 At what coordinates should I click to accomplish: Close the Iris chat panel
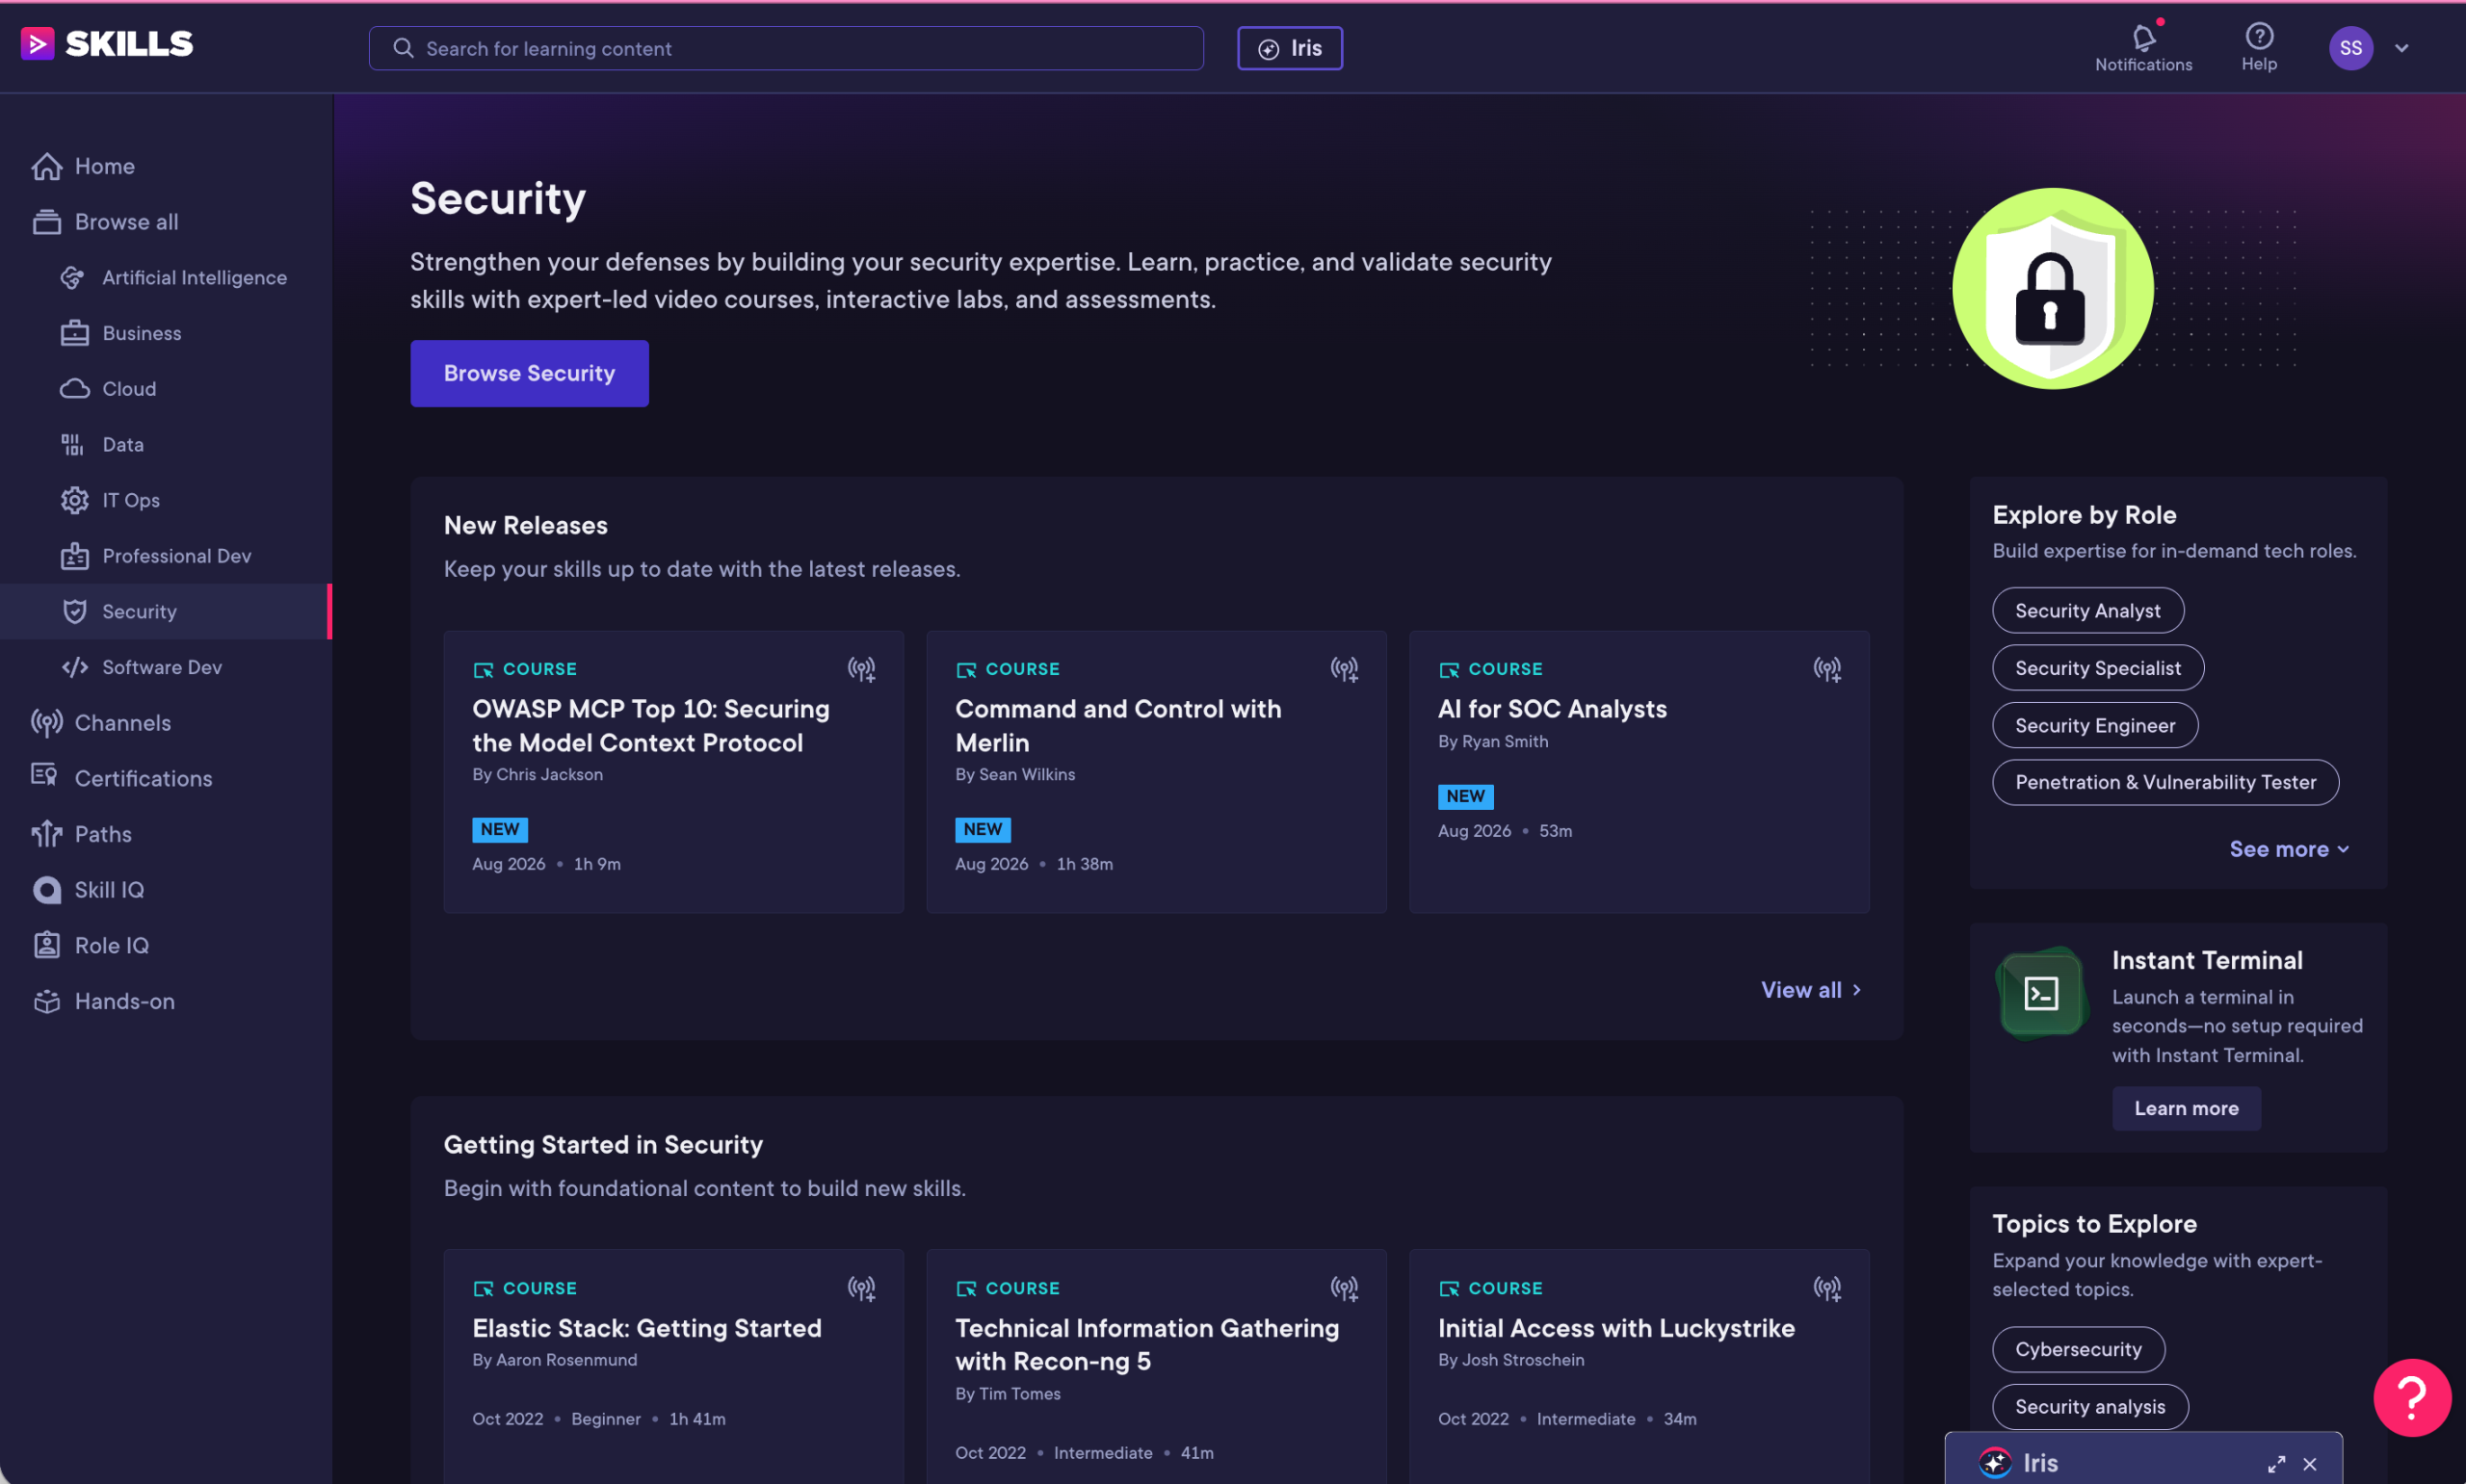coord(2310,1464)
